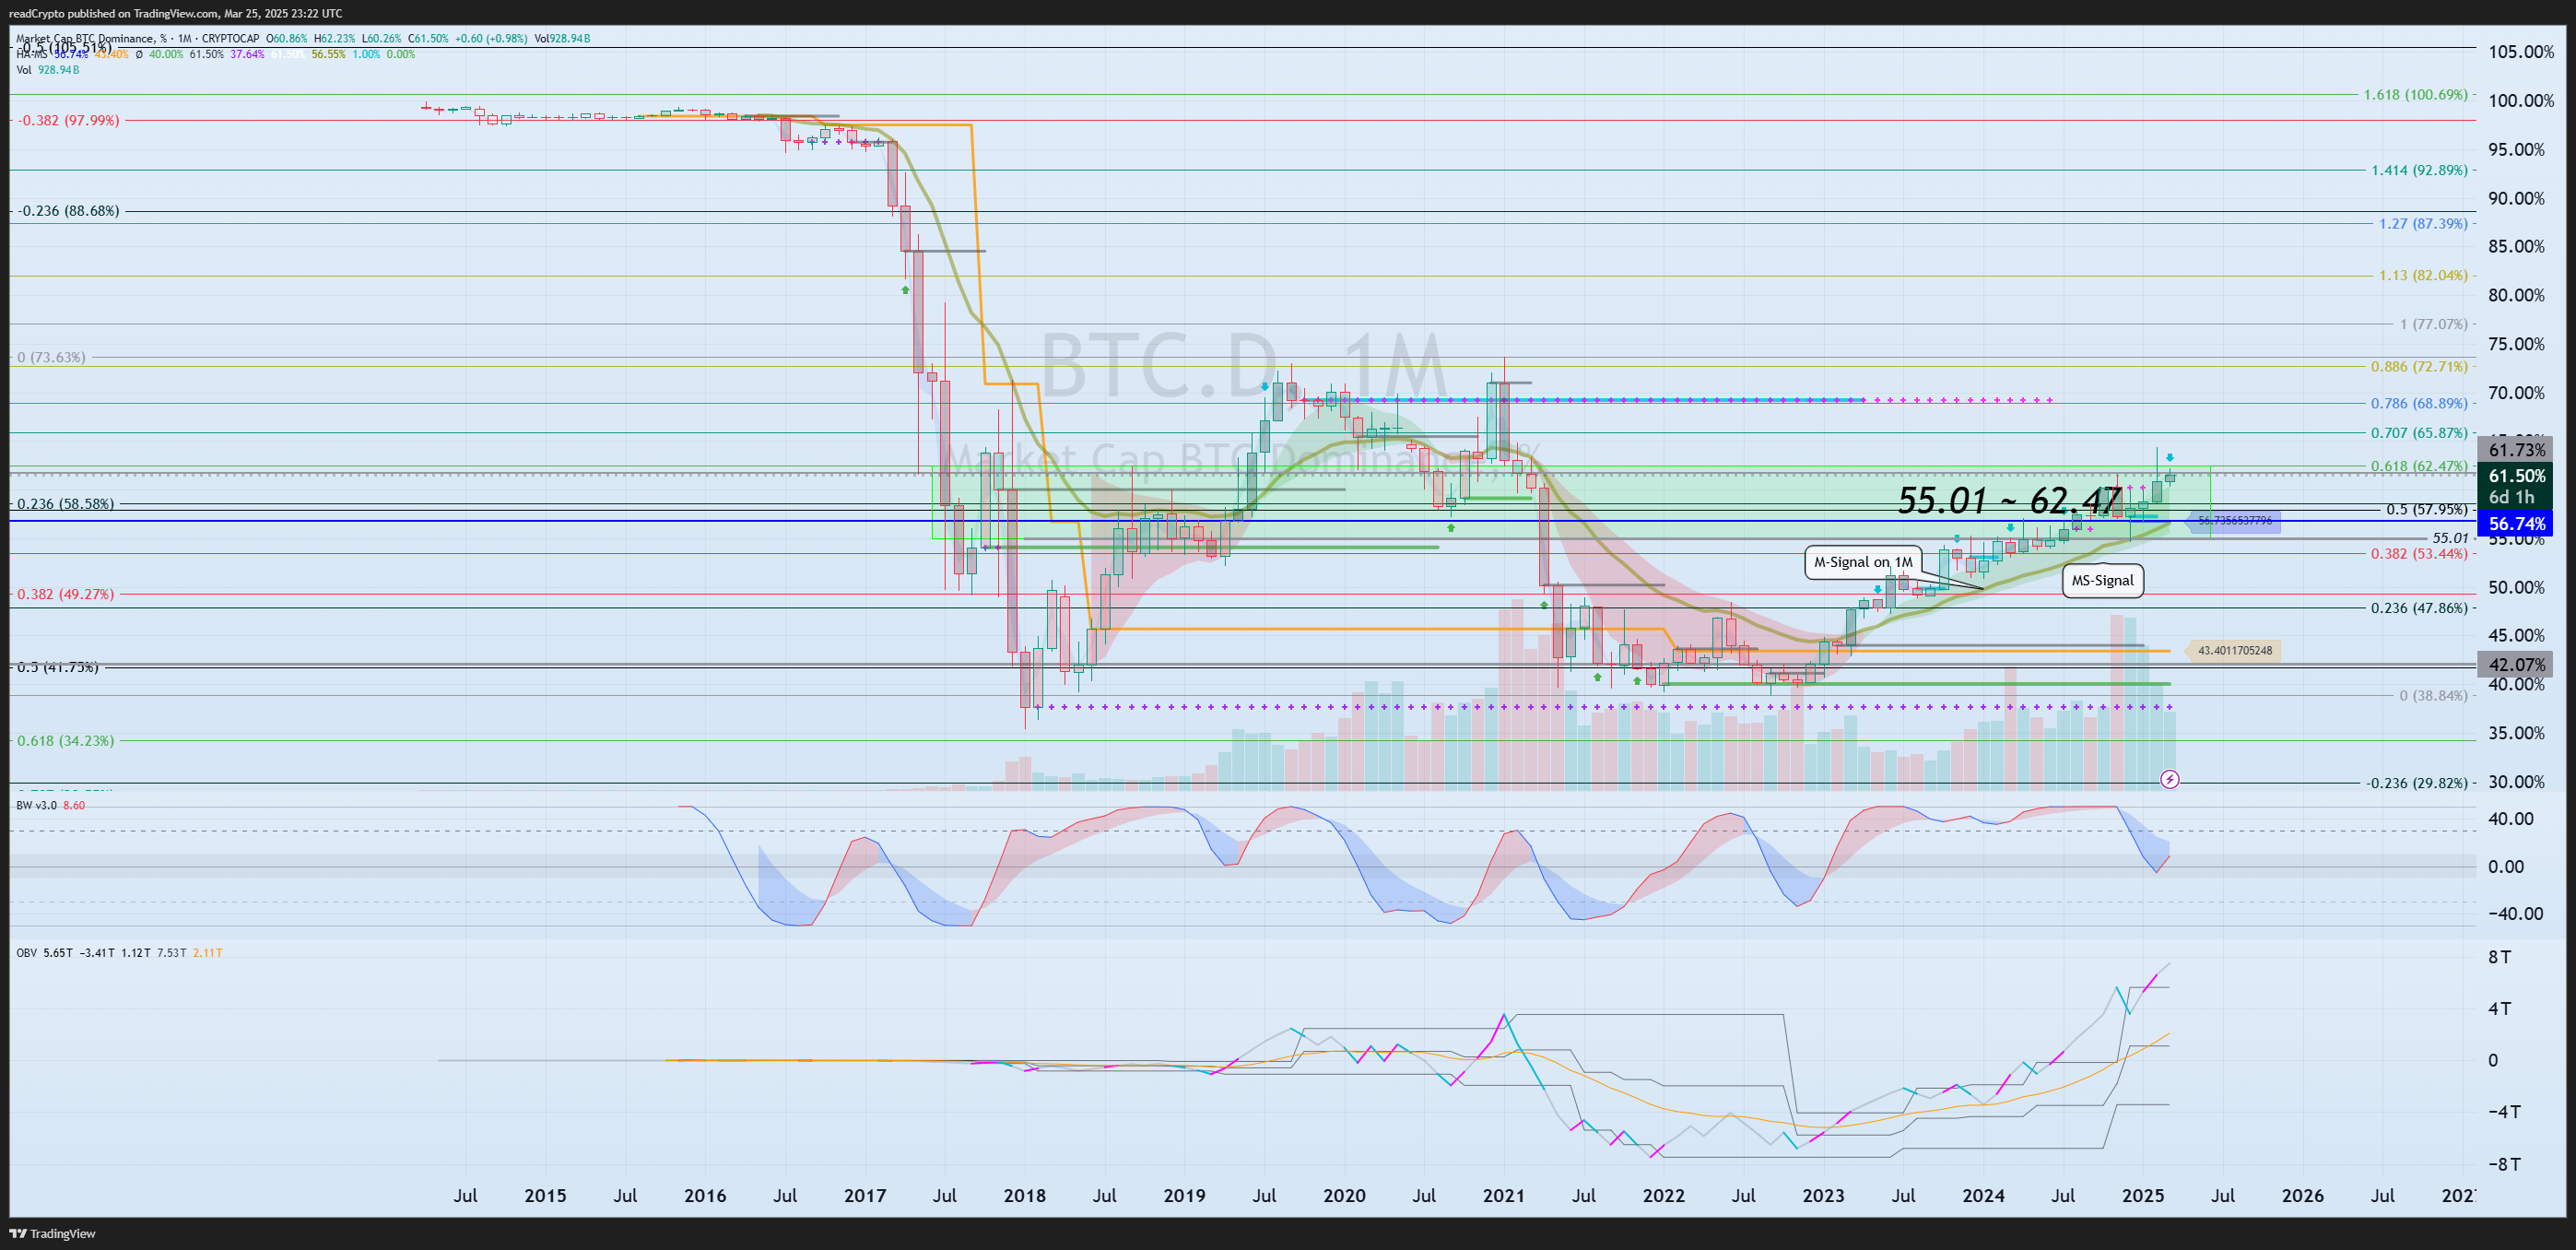Click the 30.00% price scale tick

point(2516,782)
